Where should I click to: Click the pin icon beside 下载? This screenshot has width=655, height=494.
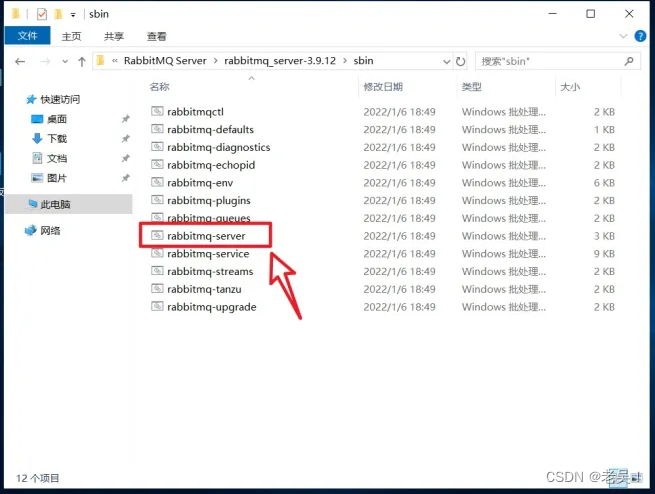(x=125, y=139)
